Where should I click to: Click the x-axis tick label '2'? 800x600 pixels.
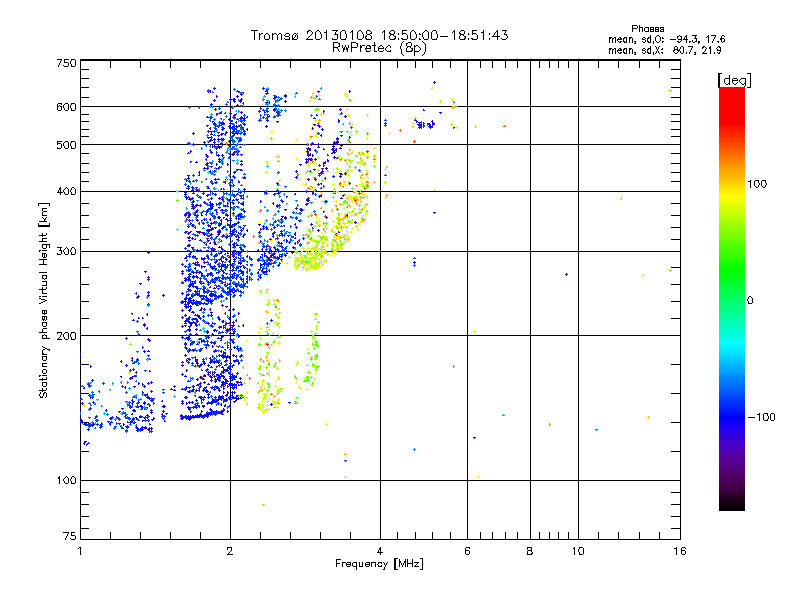[230, 551]
